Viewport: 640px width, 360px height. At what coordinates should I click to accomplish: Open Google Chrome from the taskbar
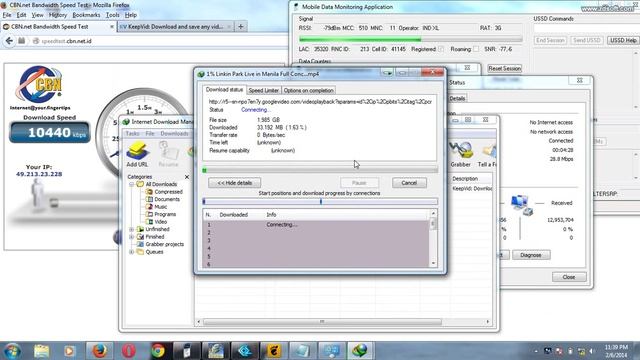pos(158,351)
